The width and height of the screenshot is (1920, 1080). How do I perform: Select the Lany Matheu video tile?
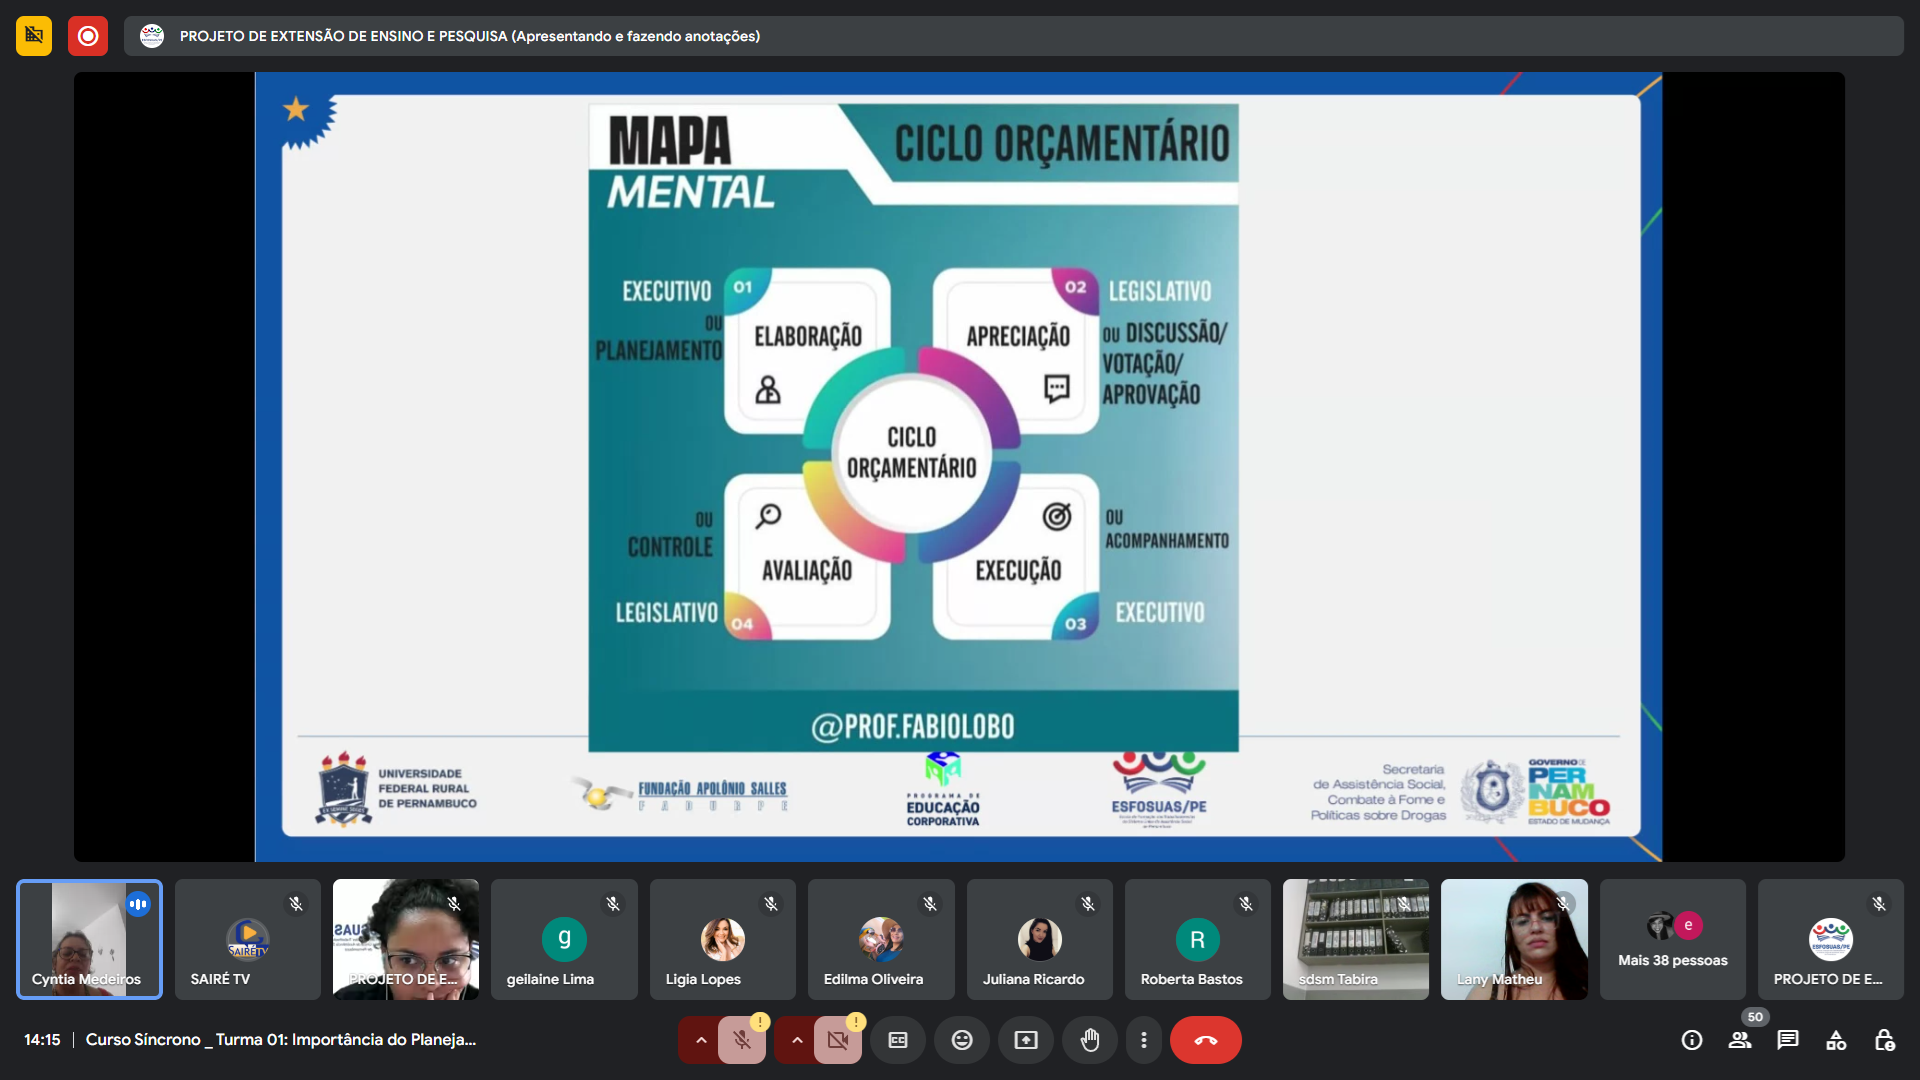1514,939
